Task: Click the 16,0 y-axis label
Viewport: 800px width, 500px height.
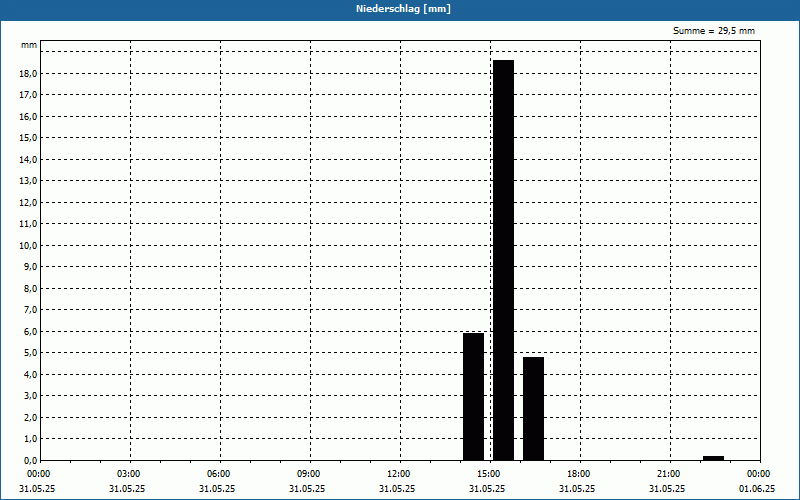Action: click(28, 116)
